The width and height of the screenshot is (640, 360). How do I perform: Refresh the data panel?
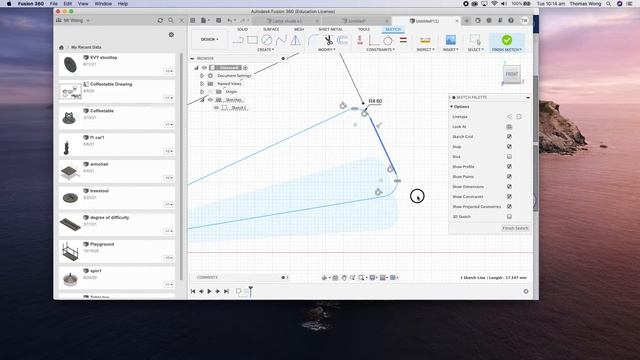(160, 20)
